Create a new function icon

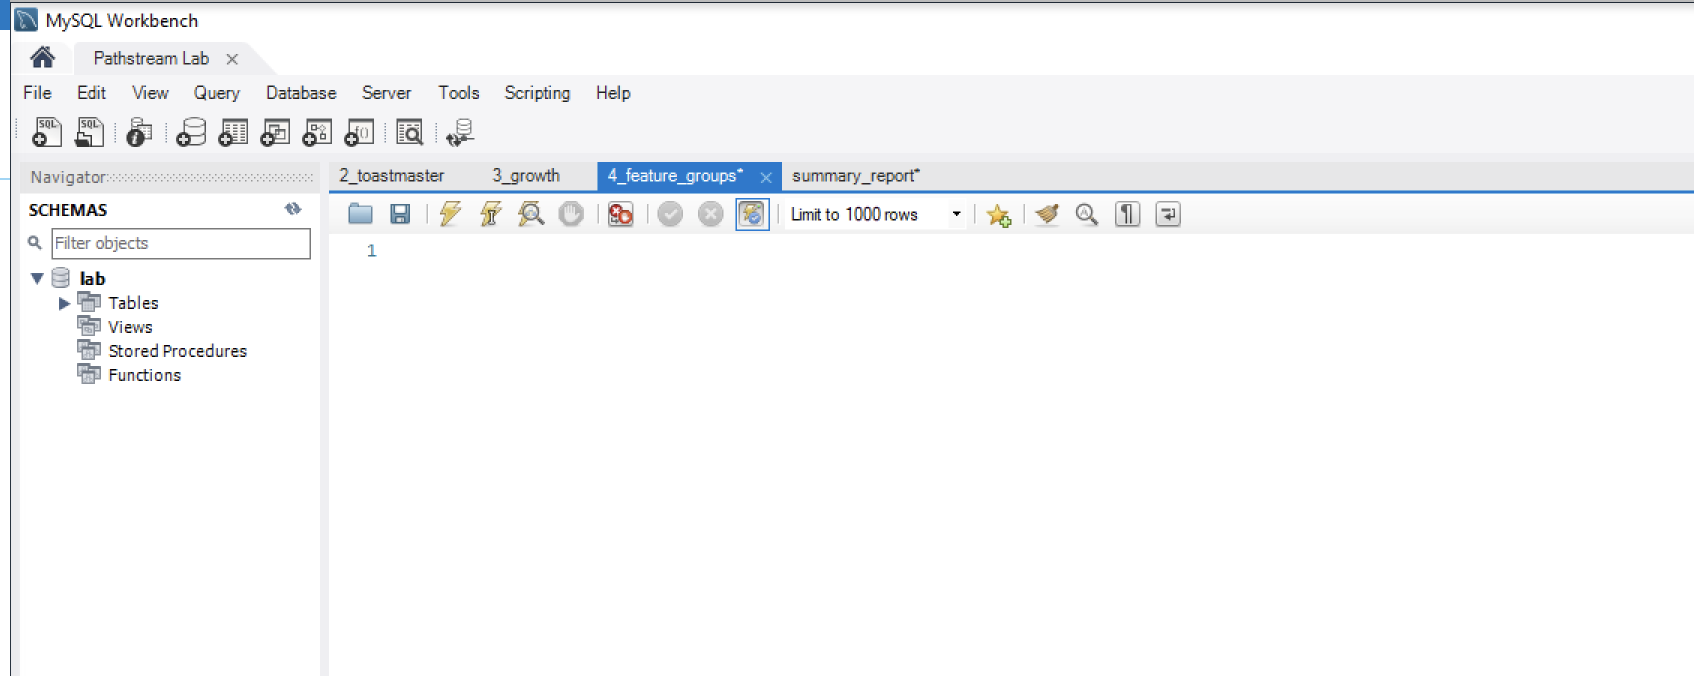coord(359,132)
